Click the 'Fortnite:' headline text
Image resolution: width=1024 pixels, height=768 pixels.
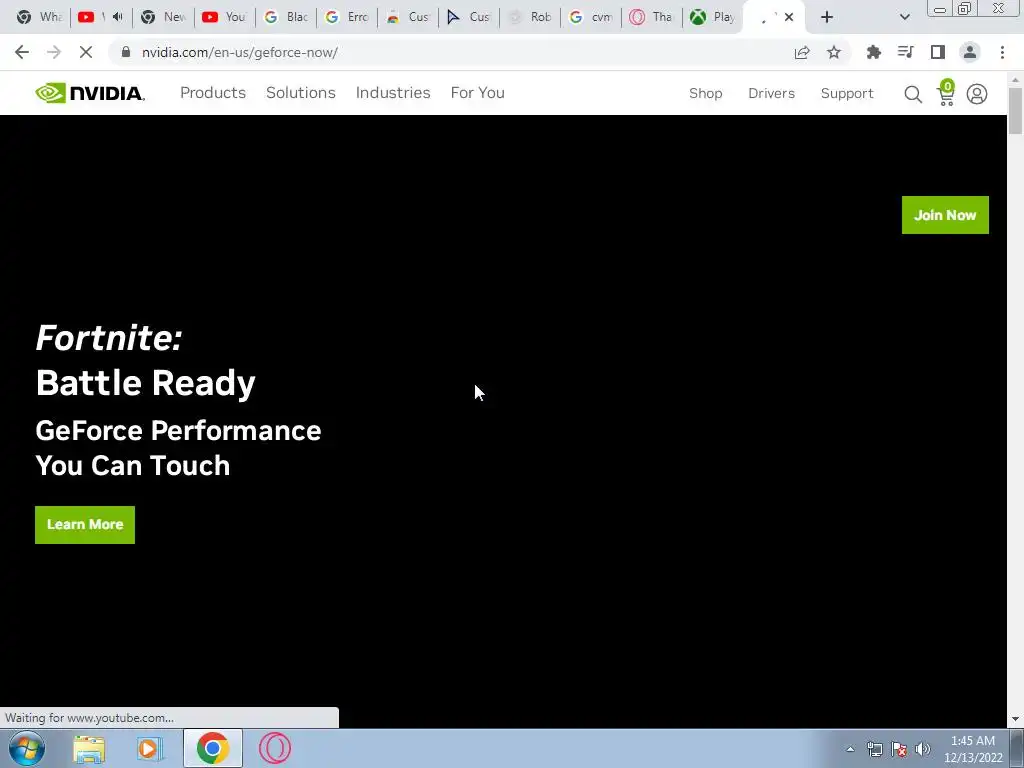[109, 338]
